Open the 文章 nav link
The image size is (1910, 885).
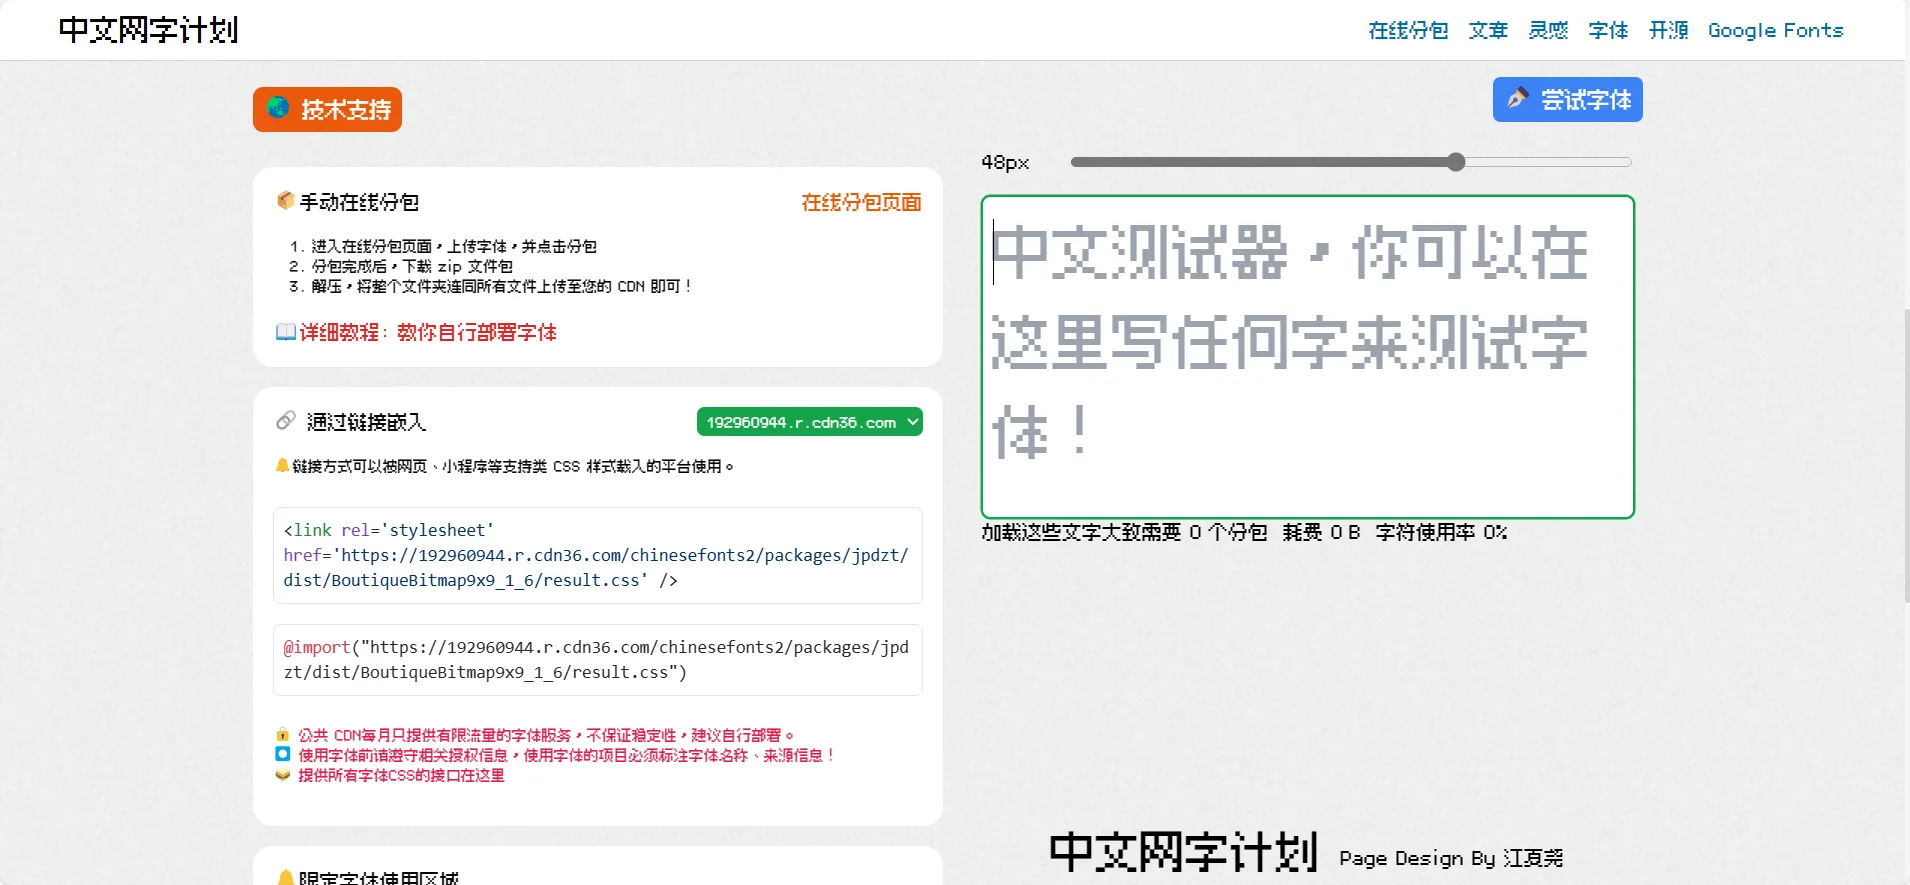coord(1488,30)
